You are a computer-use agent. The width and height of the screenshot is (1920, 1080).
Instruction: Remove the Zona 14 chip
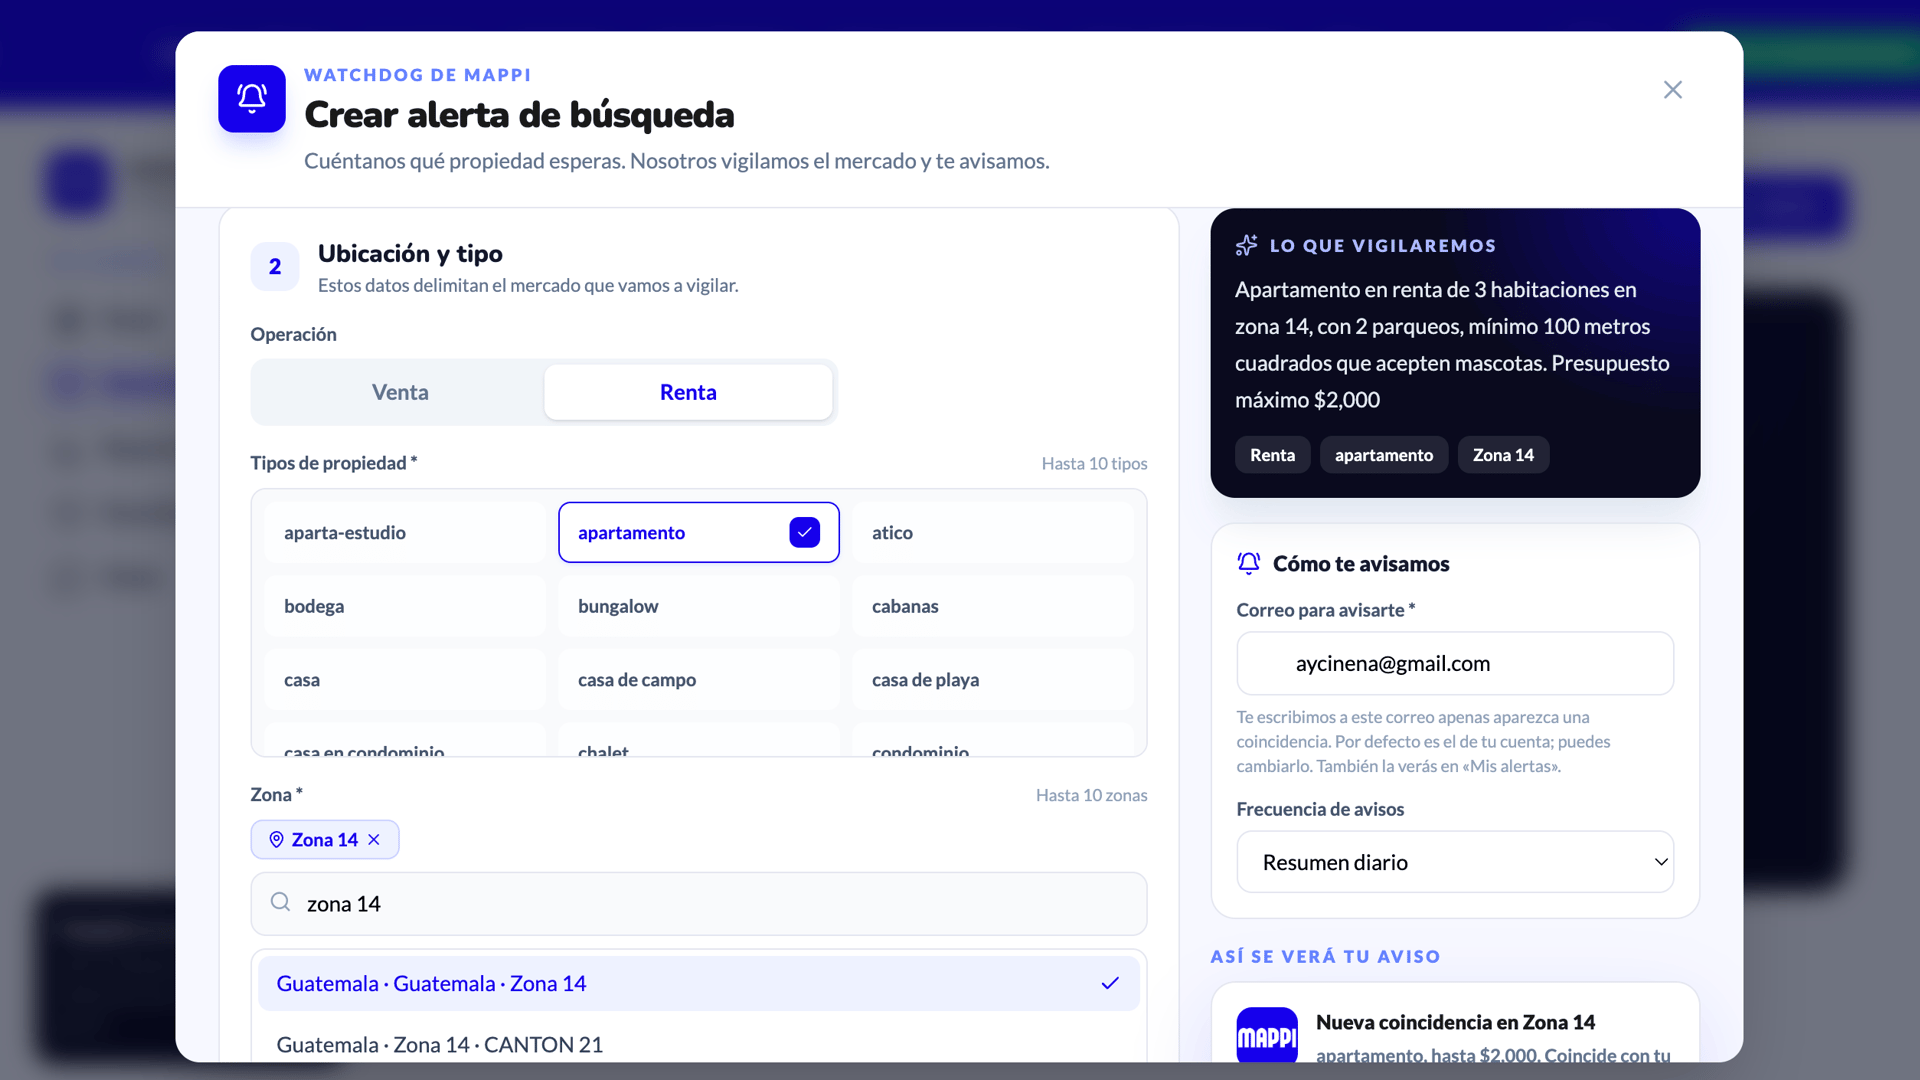(x=374, y=840)
